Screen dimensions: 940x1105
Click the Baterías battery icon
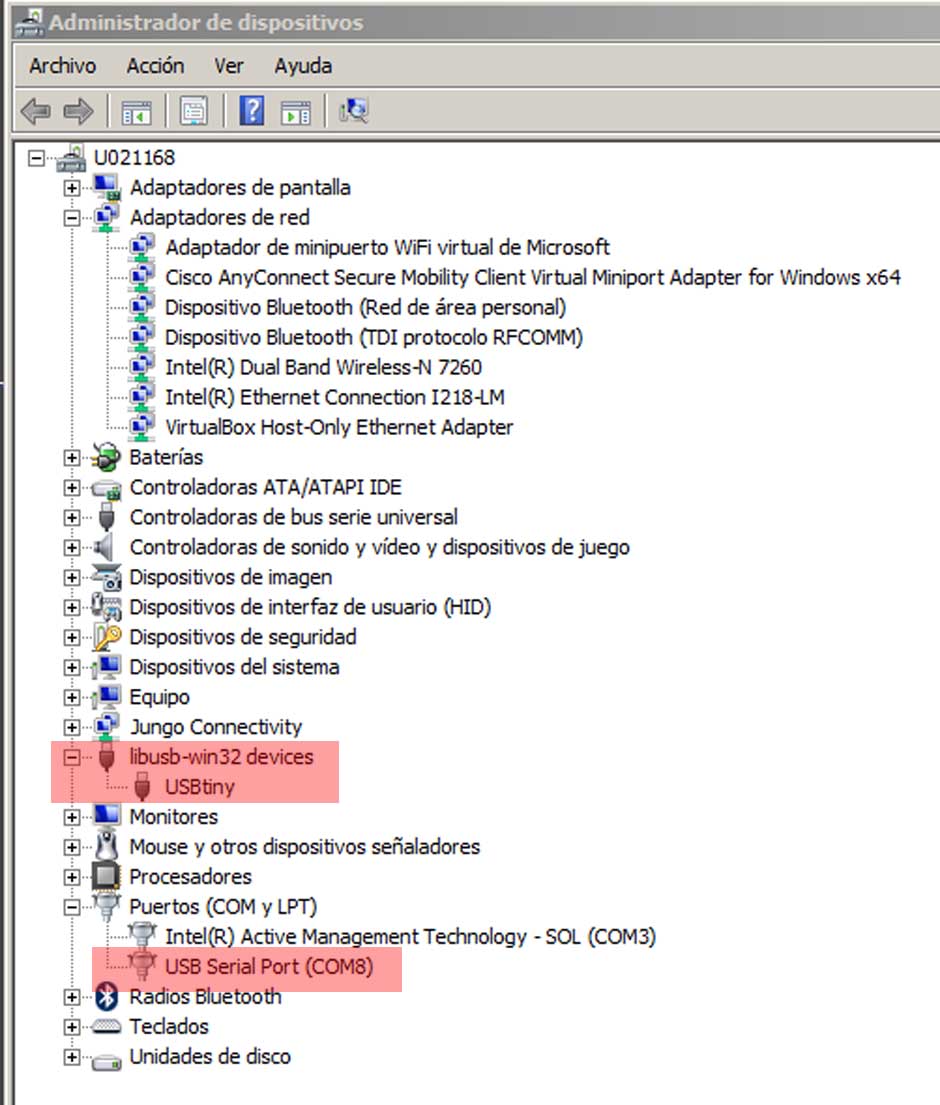pyautogui.click(x=106, y=457)
